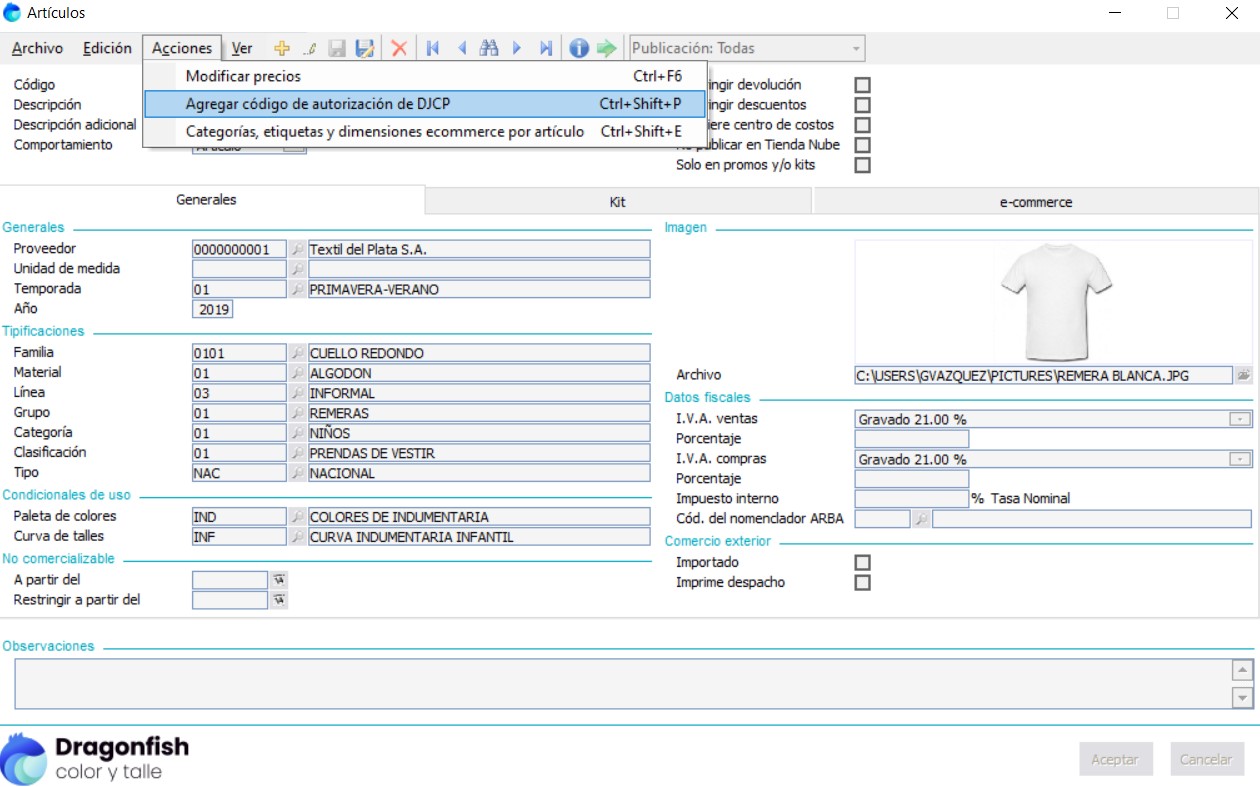
Task: Click the Aceptar button
Action: (1115, 759)
